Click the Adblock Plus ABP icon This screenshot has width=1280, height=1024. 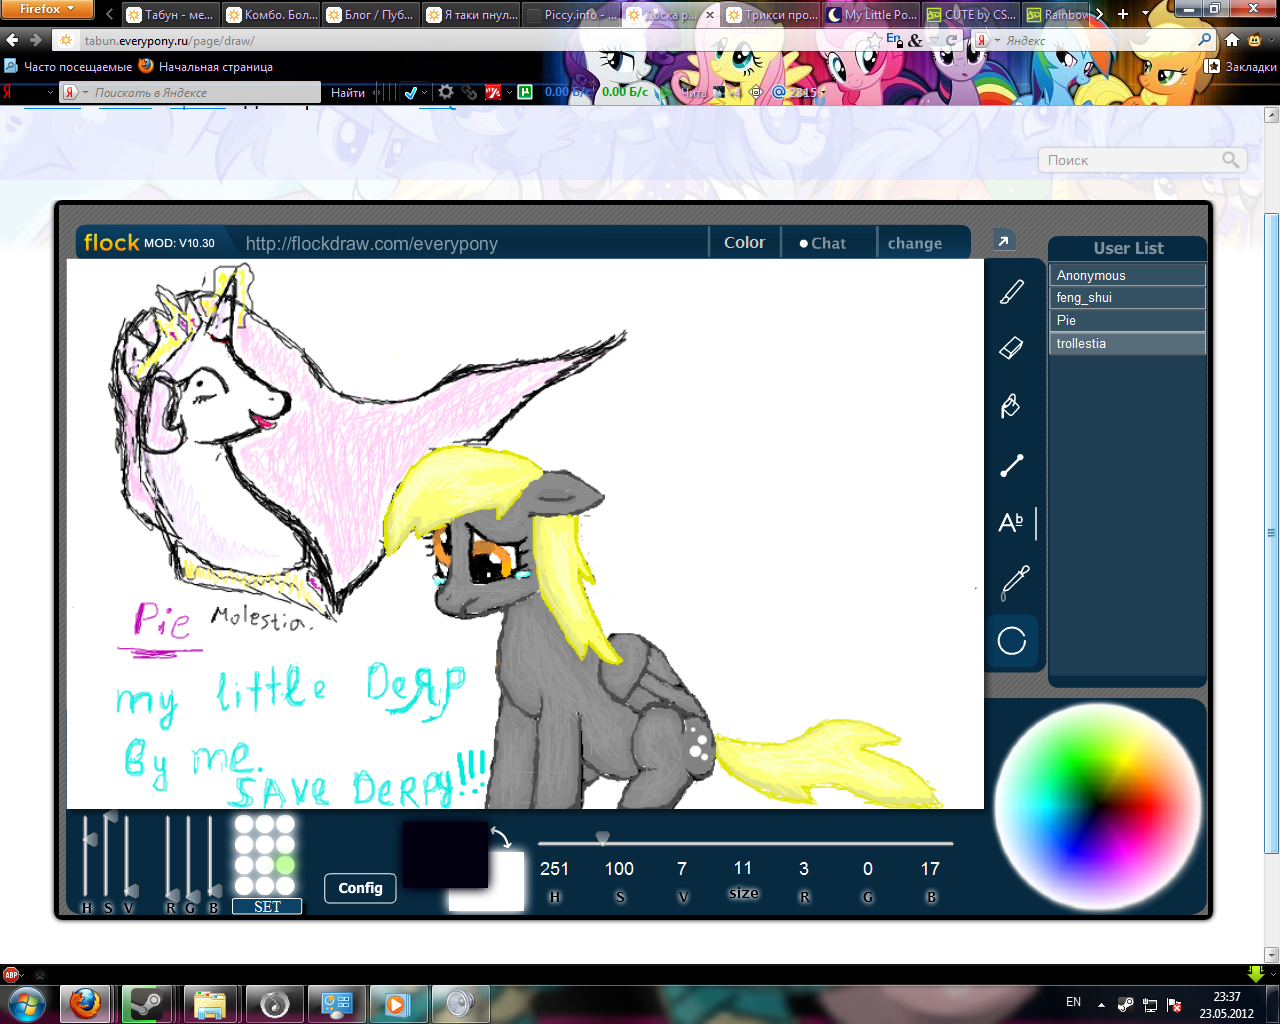tap(11, 974)
